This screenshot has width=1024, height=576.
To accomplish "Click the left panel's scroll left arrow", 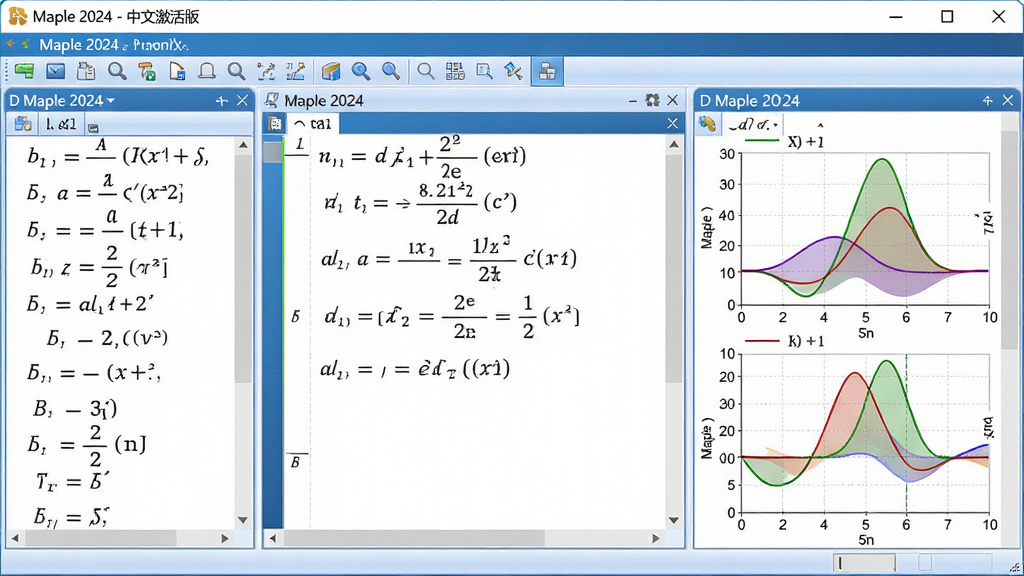I will coord(14,539).
